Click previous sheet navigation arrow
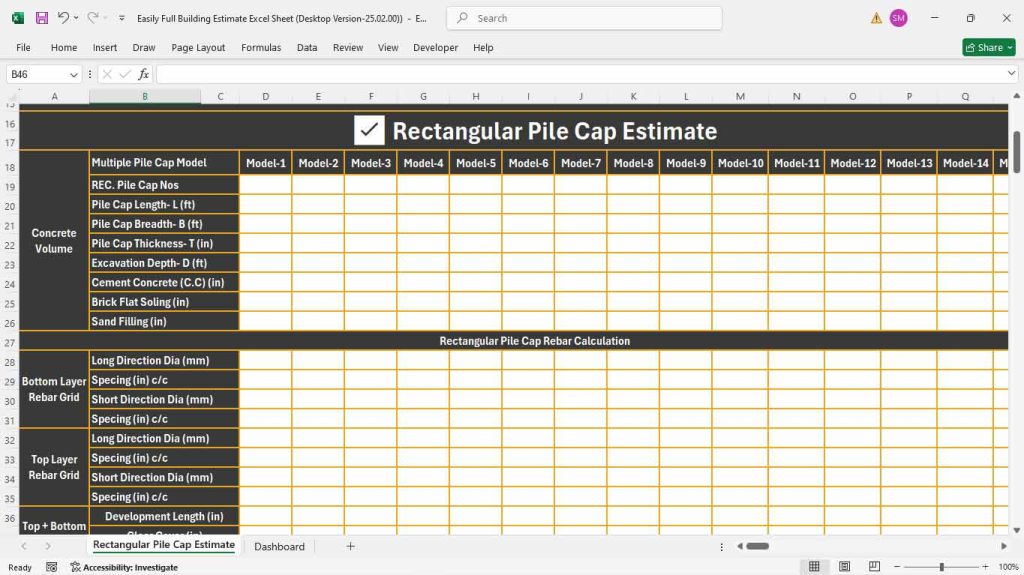Viewport: 1024px width, 575px height. click(x=24, y=546)
